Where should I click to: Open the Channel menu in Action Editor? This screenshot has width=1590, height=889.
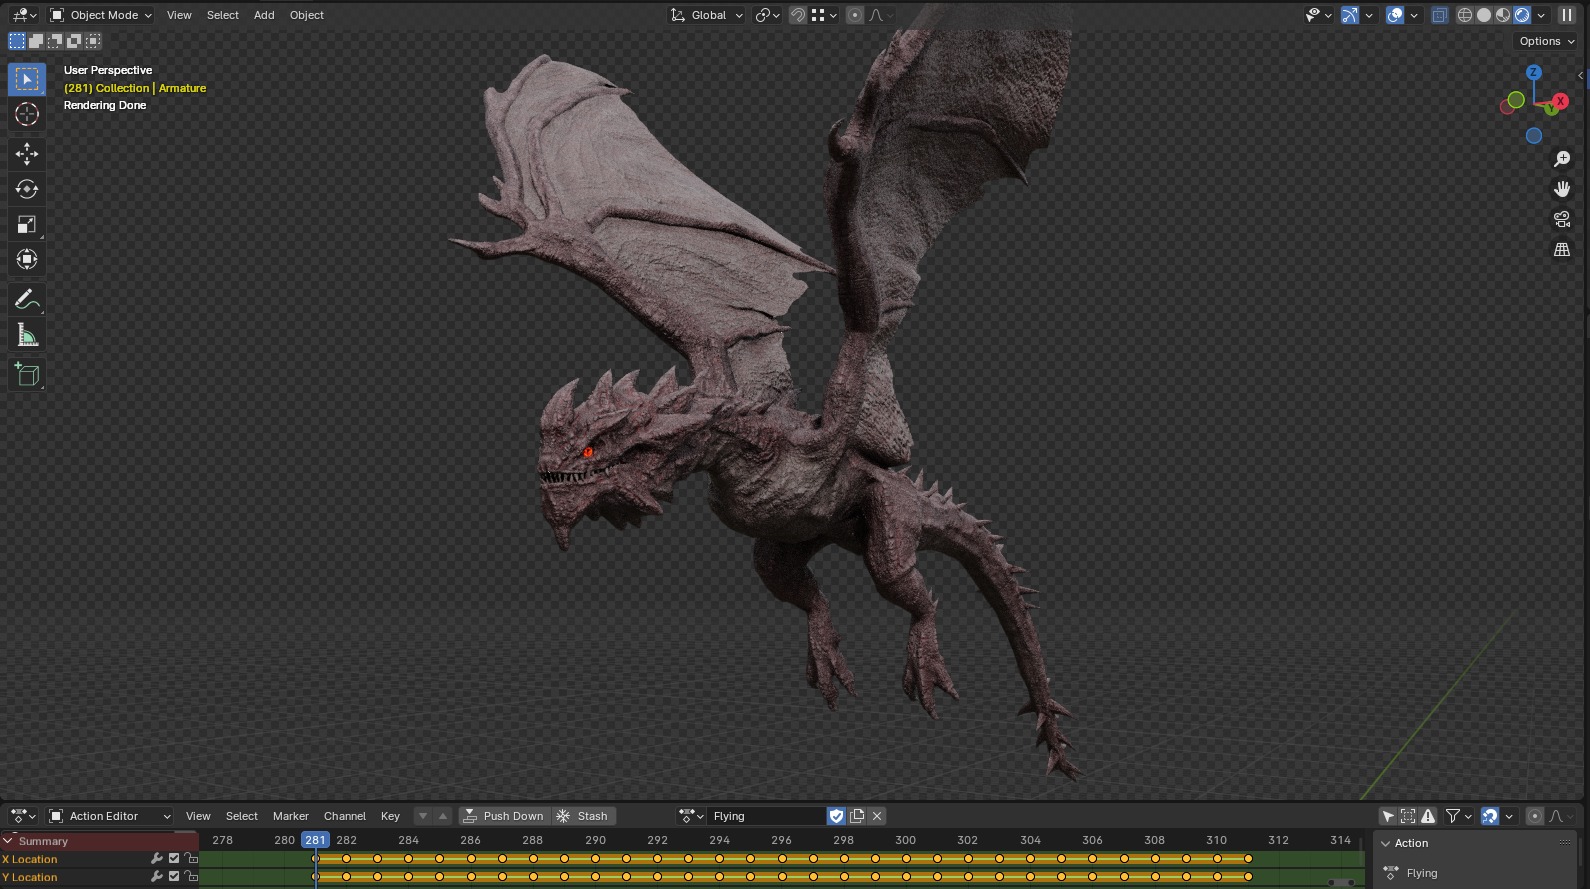point(345,816)
